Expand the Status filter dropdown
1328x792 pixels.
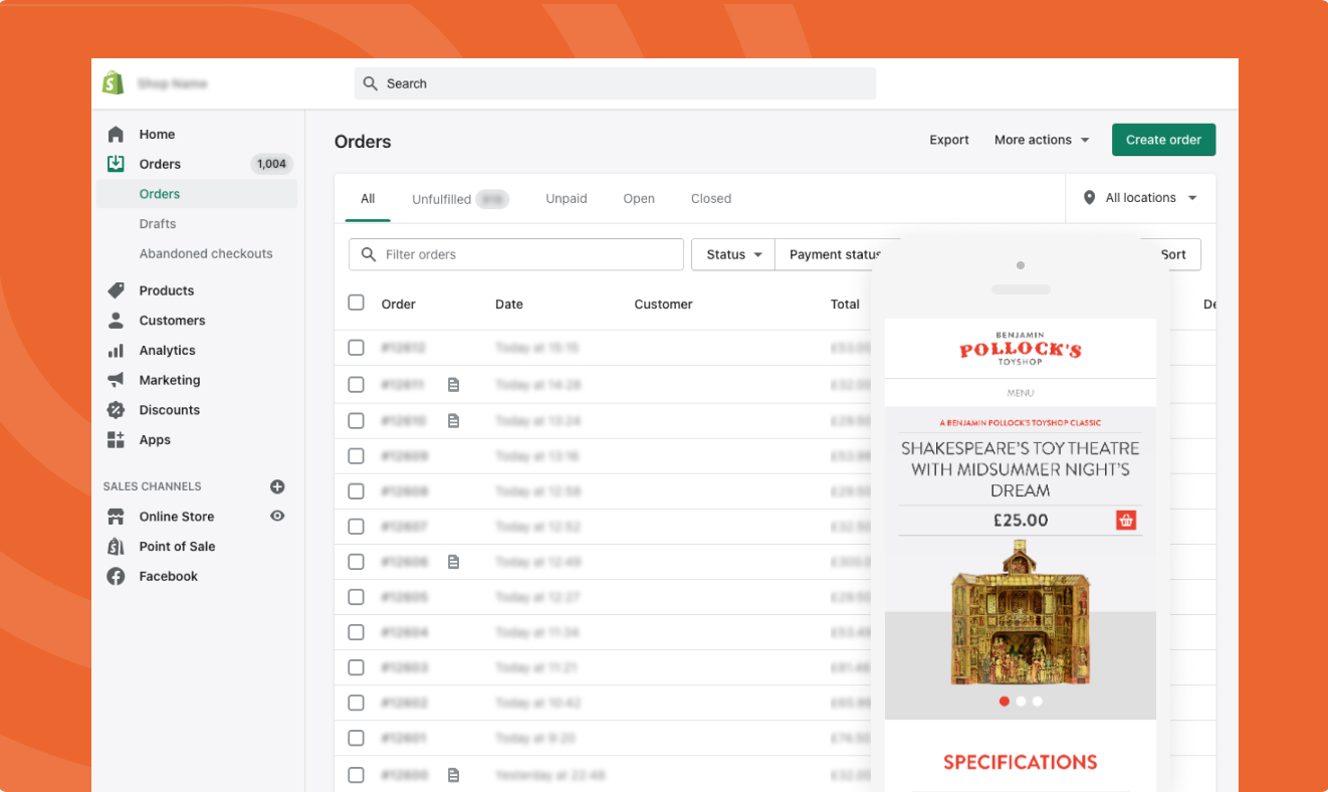click(x=733, y=254)
